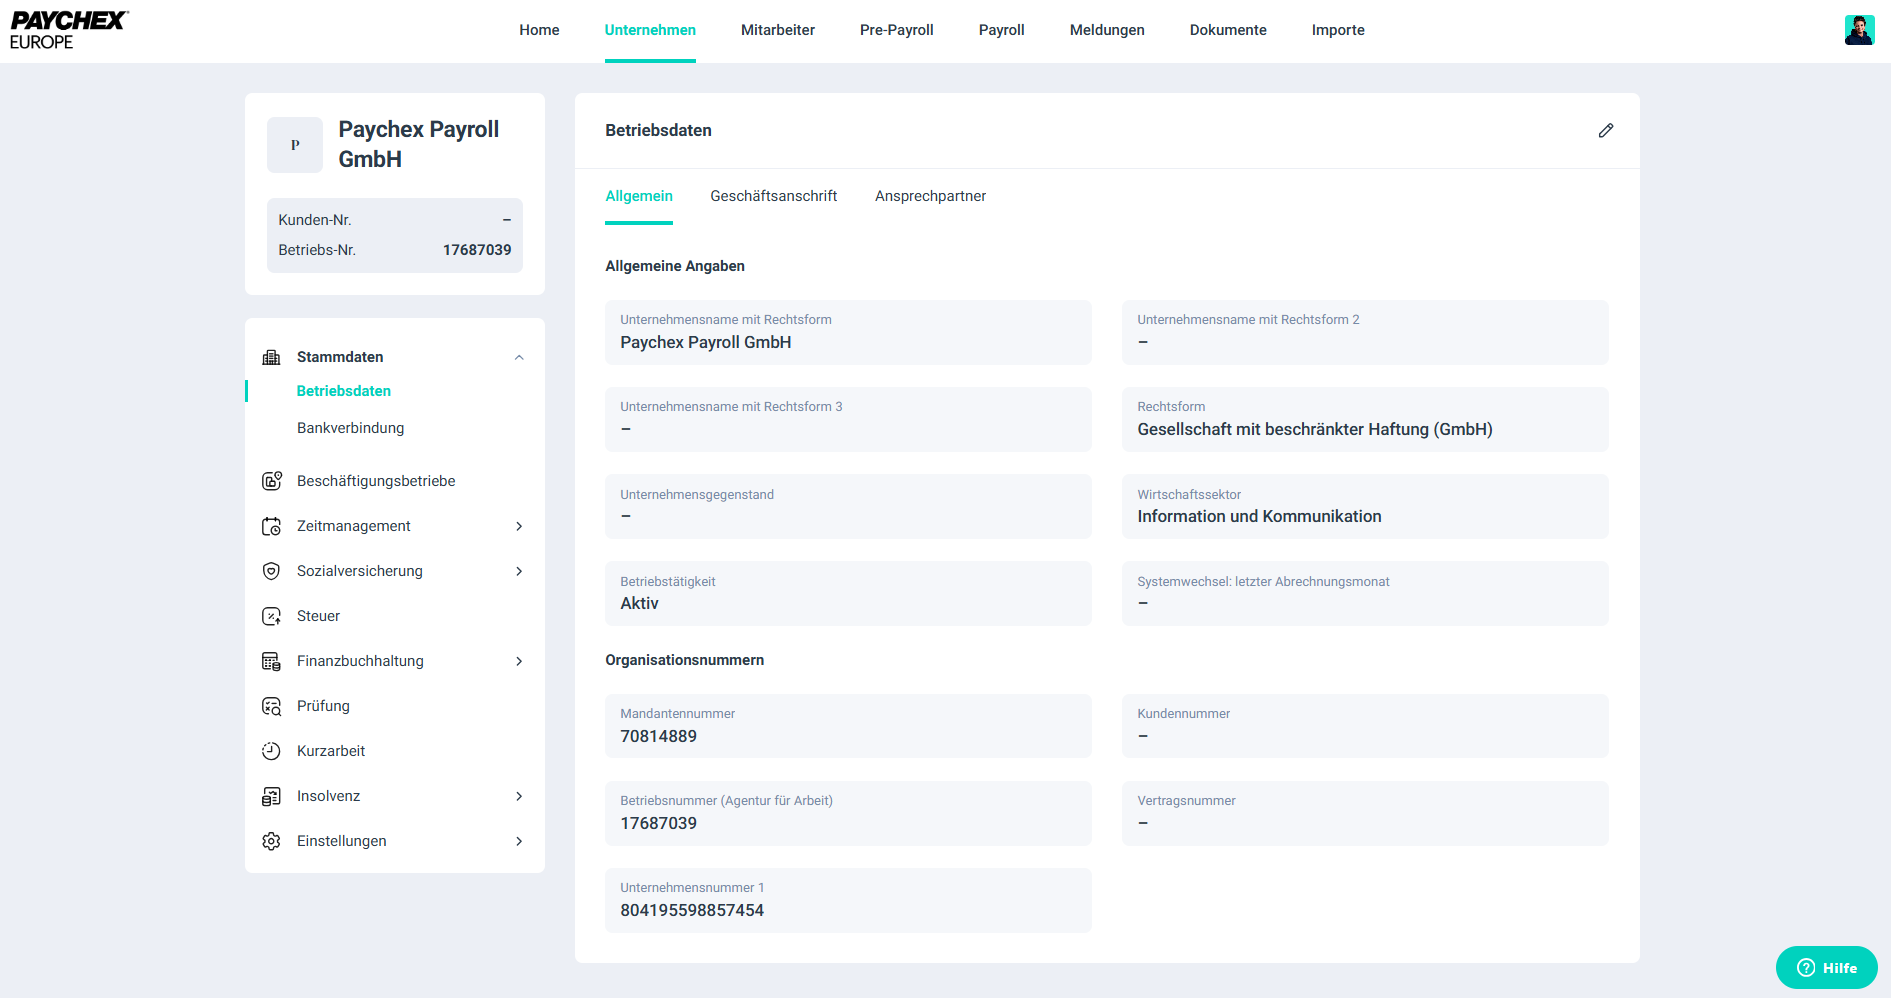The width and height of the screenshot is (1891, 998).
Task: Click the pencil edit icon for Betriebsdaten
Action: [x=1605, y=130]
